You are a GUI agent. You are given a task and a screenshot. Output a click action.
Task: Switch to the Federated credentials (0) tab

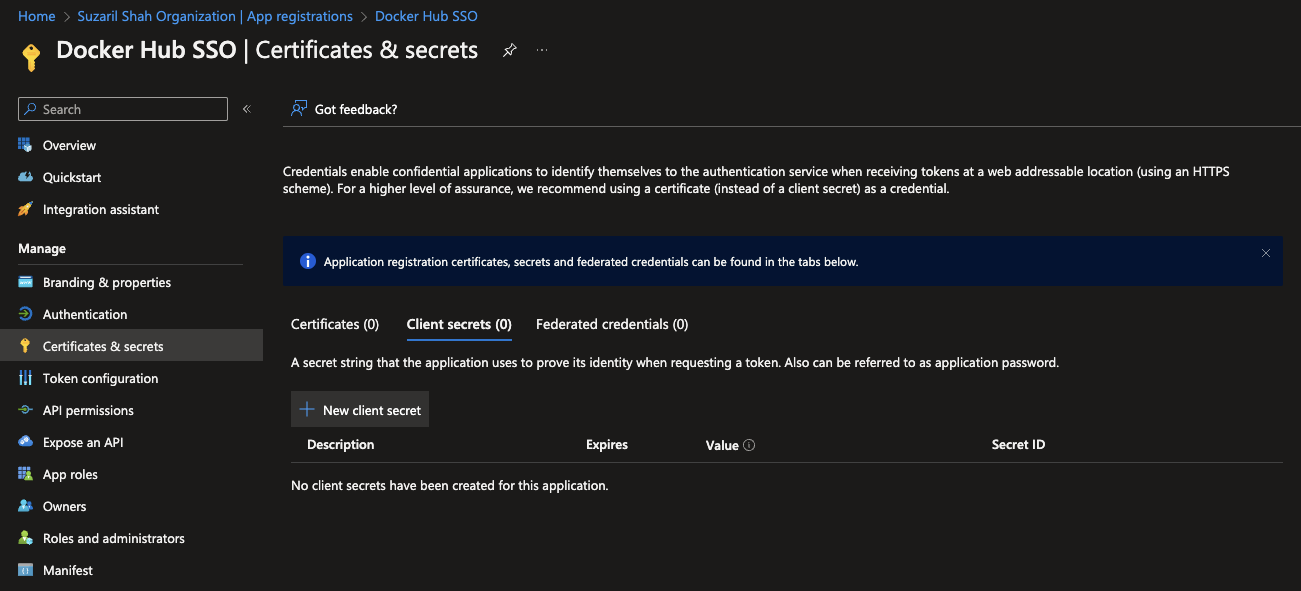612,324
